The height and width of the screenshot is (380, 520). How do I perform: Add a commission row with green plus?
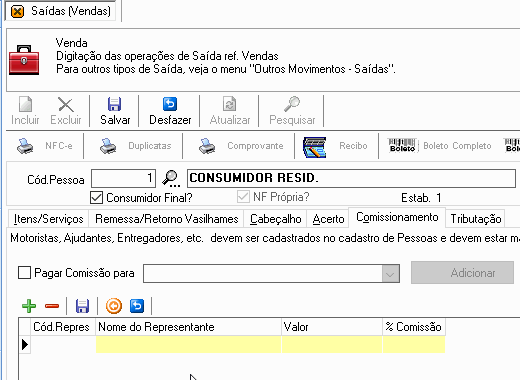[x=29, y=306]
